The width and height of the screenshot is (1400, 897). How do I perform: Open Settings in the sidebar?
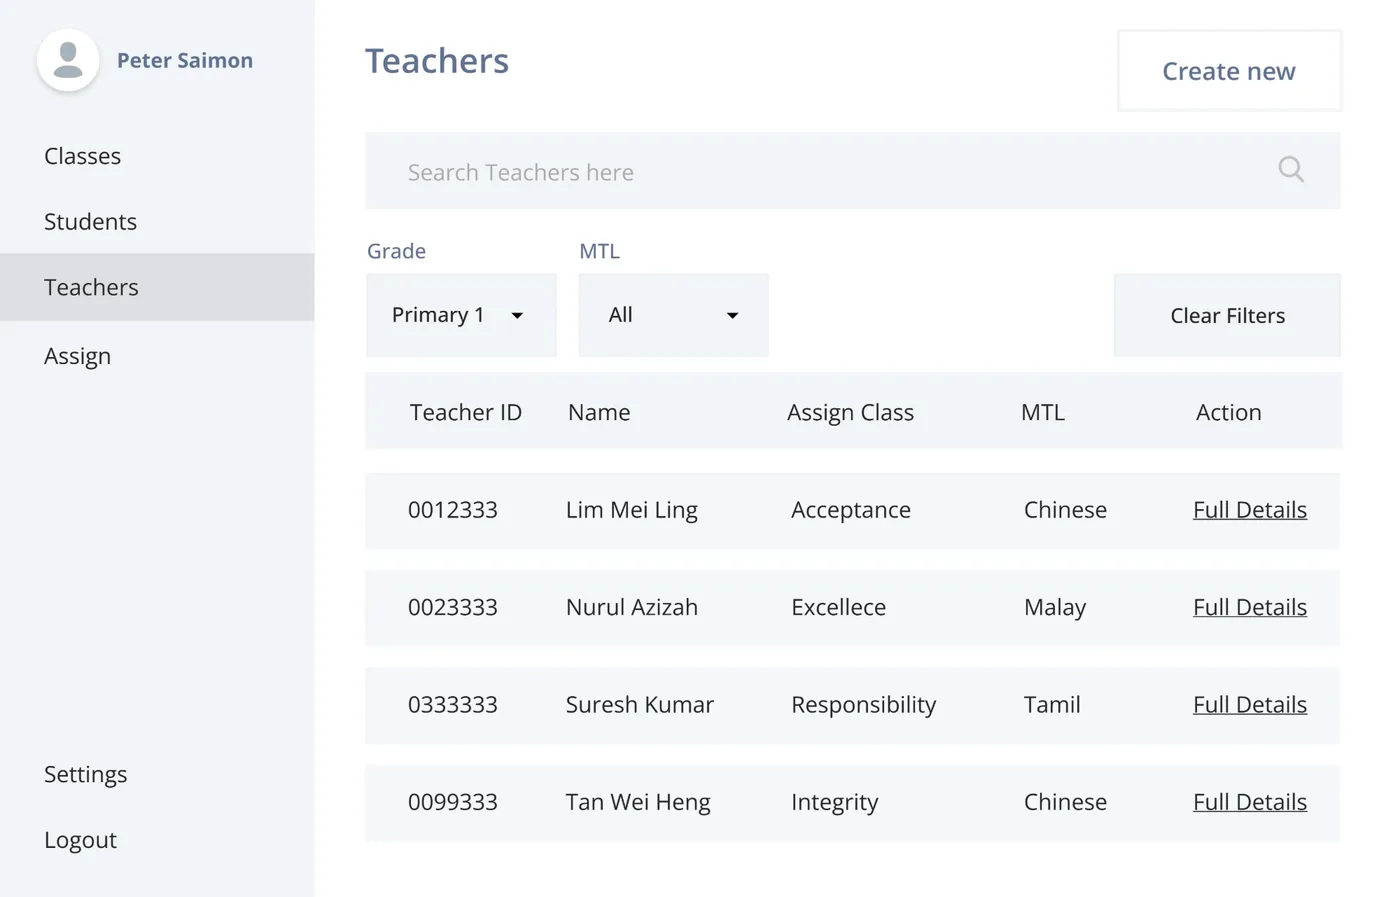tap(85, 774)
